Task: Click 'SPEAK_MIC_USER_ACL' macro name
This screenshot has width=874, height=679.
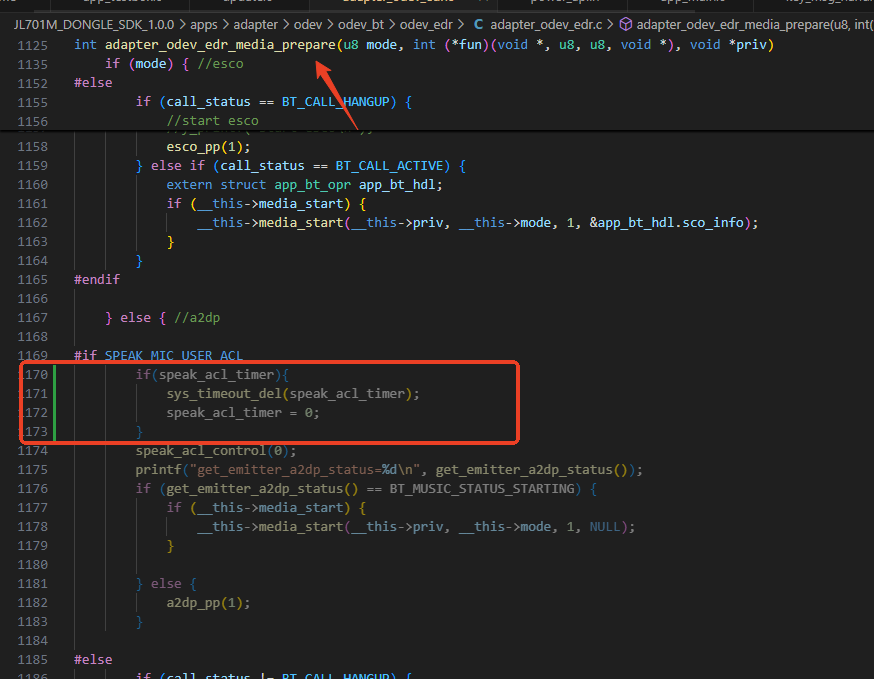Action: point(174,356)
